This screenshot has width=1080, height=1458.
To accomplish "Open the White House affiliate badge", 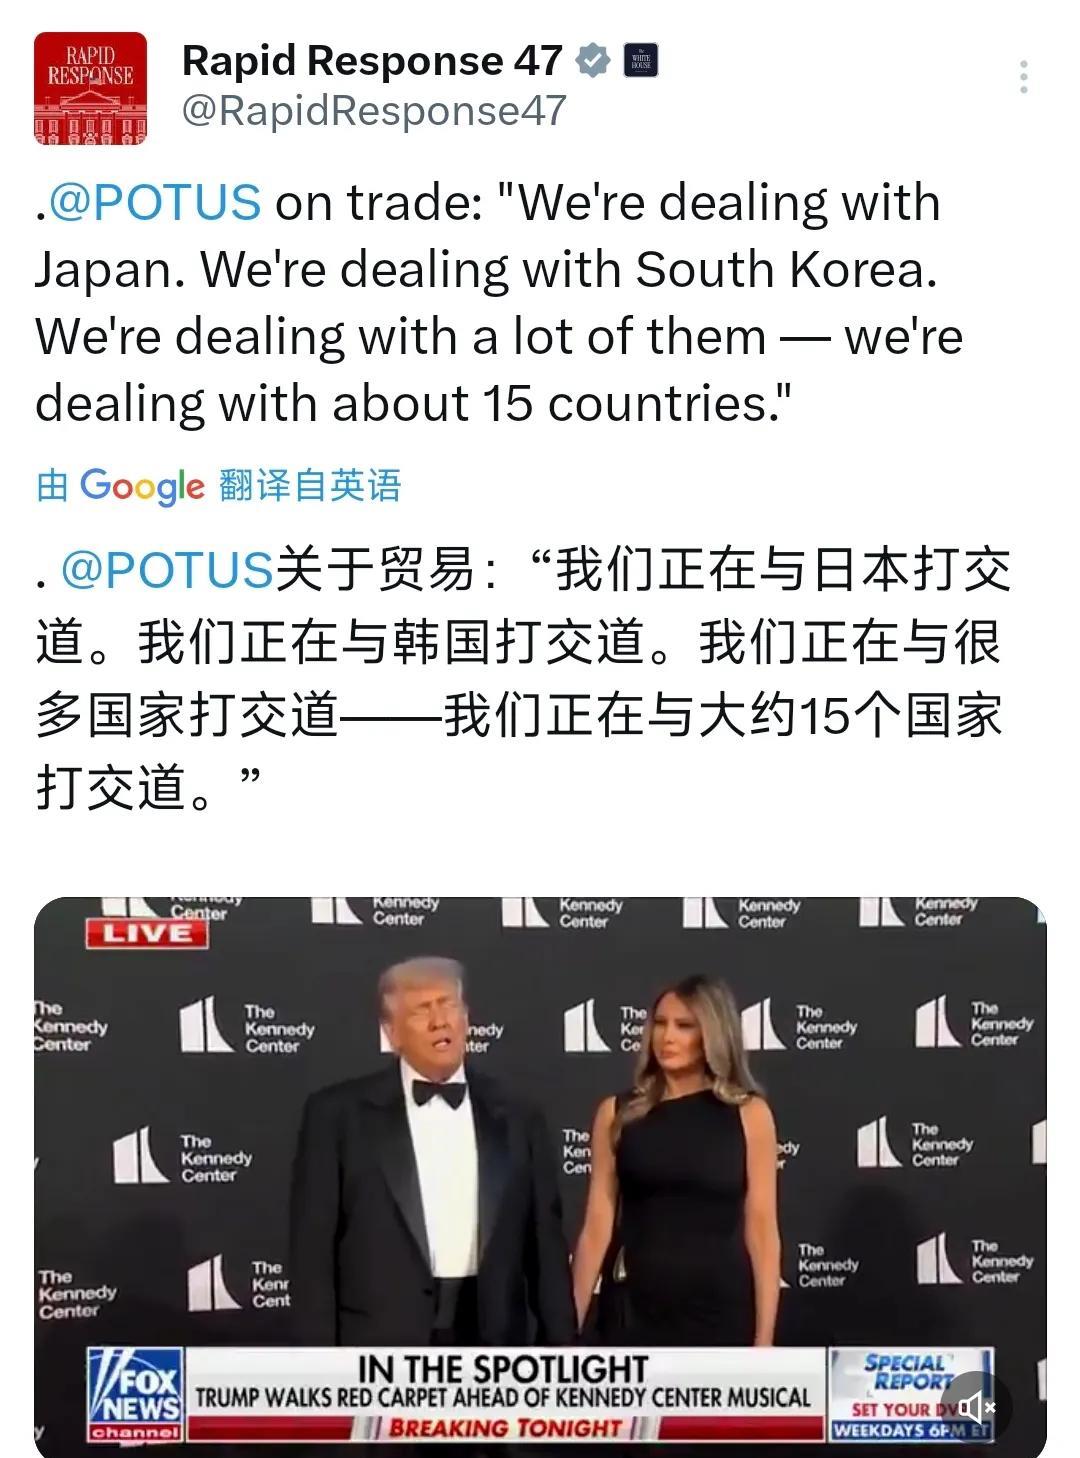I will [x=641, y=61].
